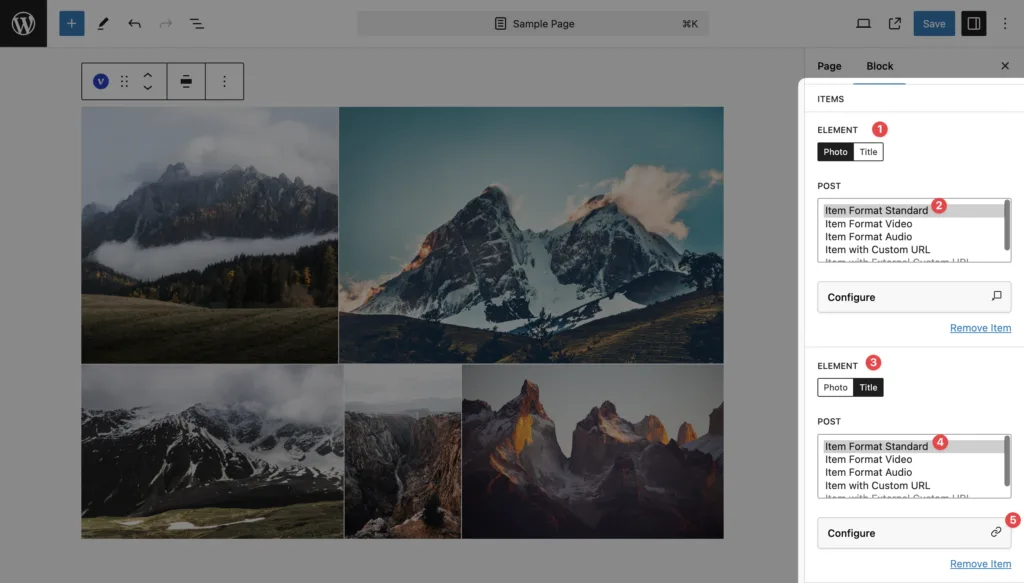Click the first Configure comment icon
Screen dimensions: 1024x583
tap(997, 296)
